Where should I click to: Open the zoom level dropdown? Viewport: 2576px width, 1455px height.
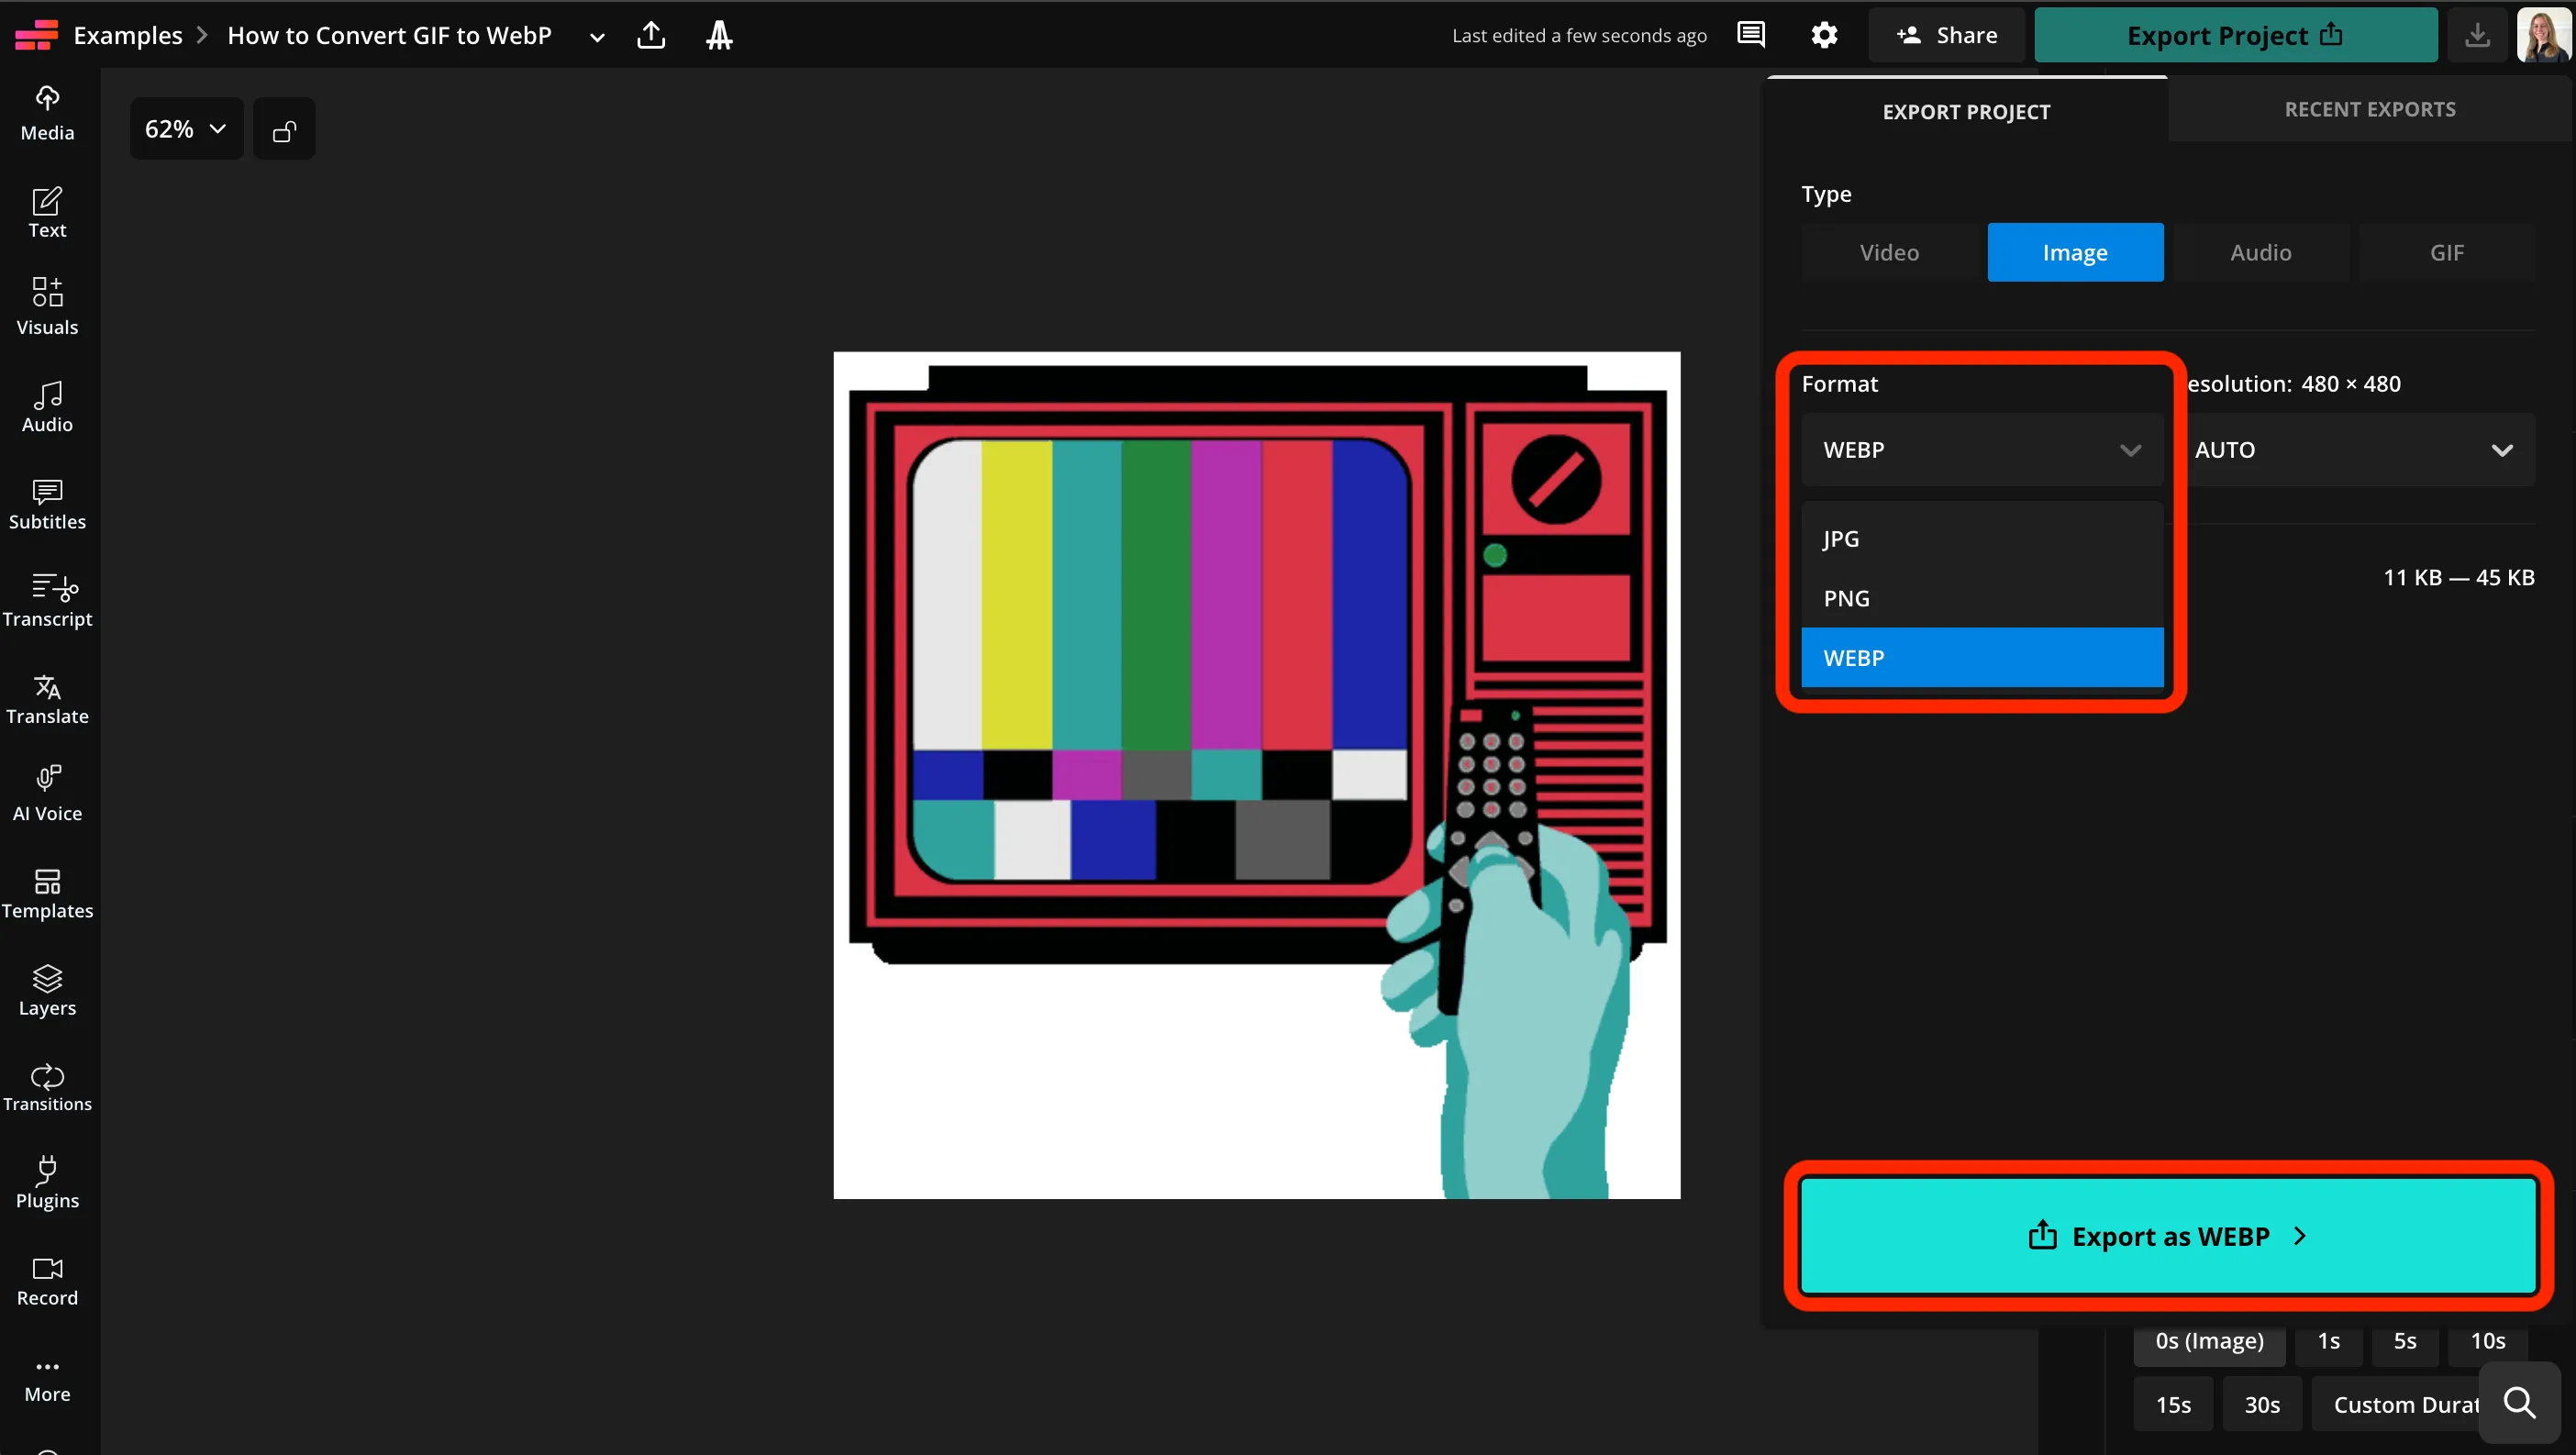[185, 128]
